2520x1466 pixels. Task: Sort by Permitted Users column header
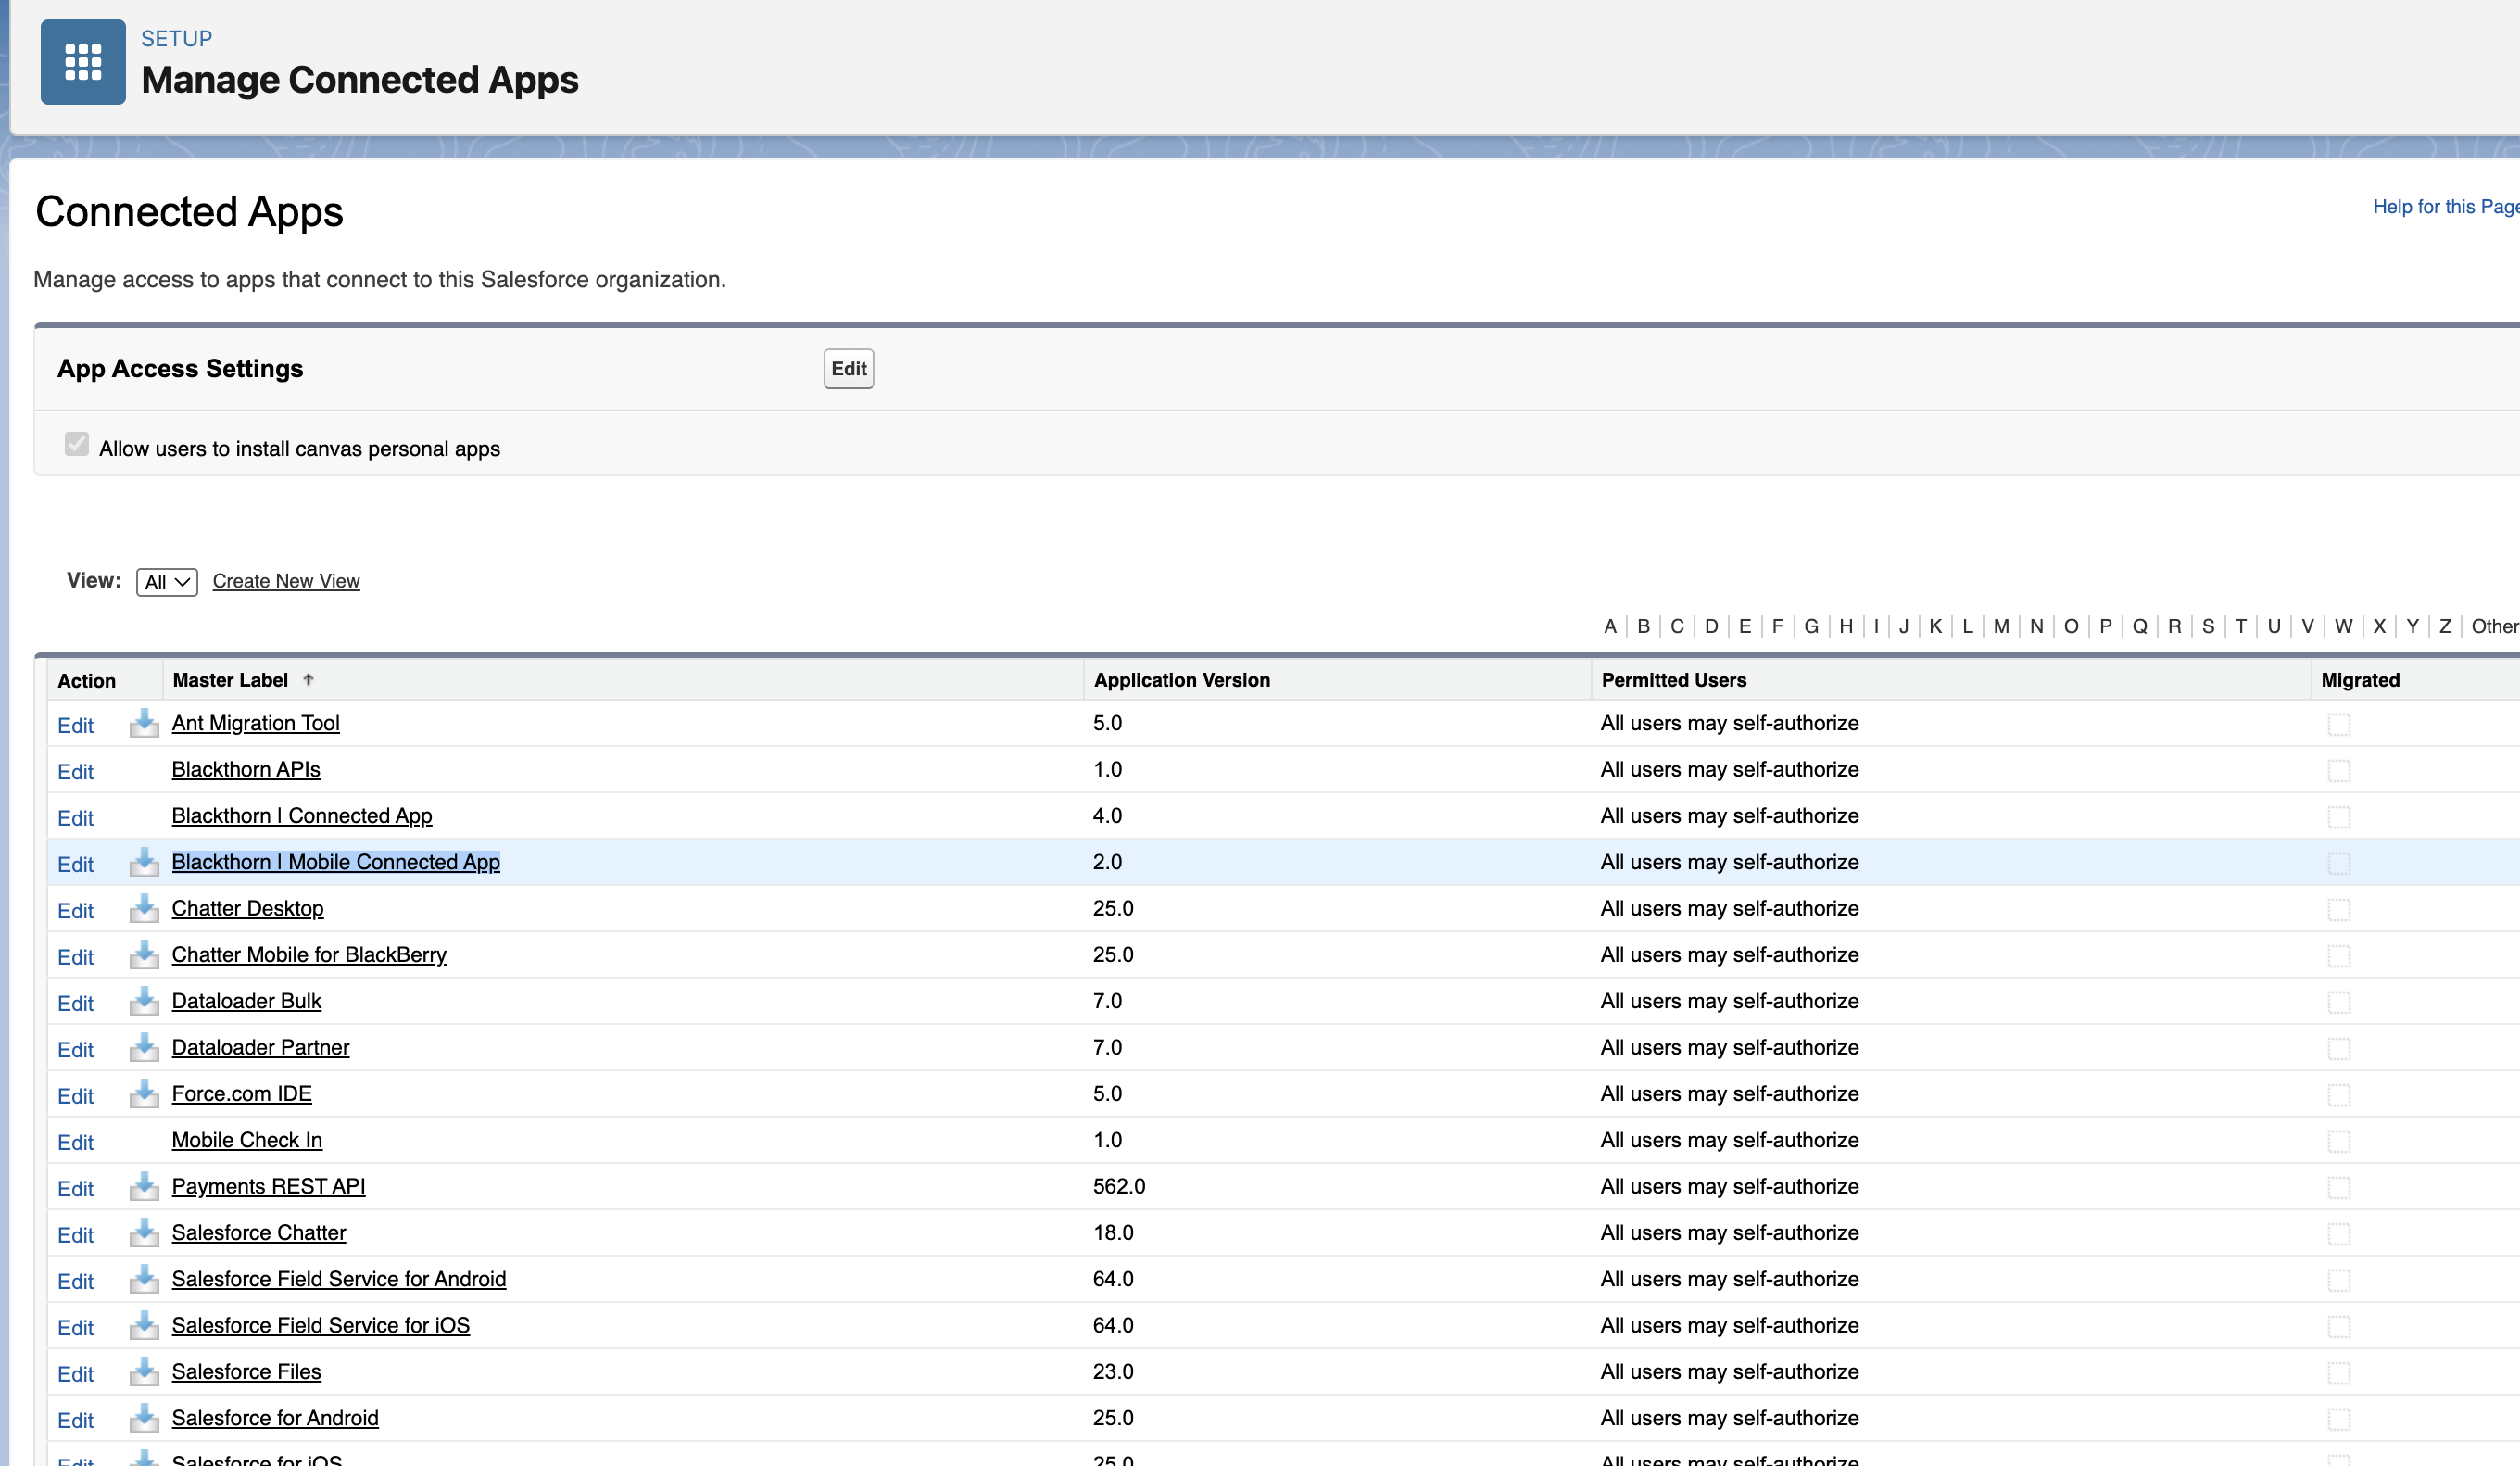1674,680
